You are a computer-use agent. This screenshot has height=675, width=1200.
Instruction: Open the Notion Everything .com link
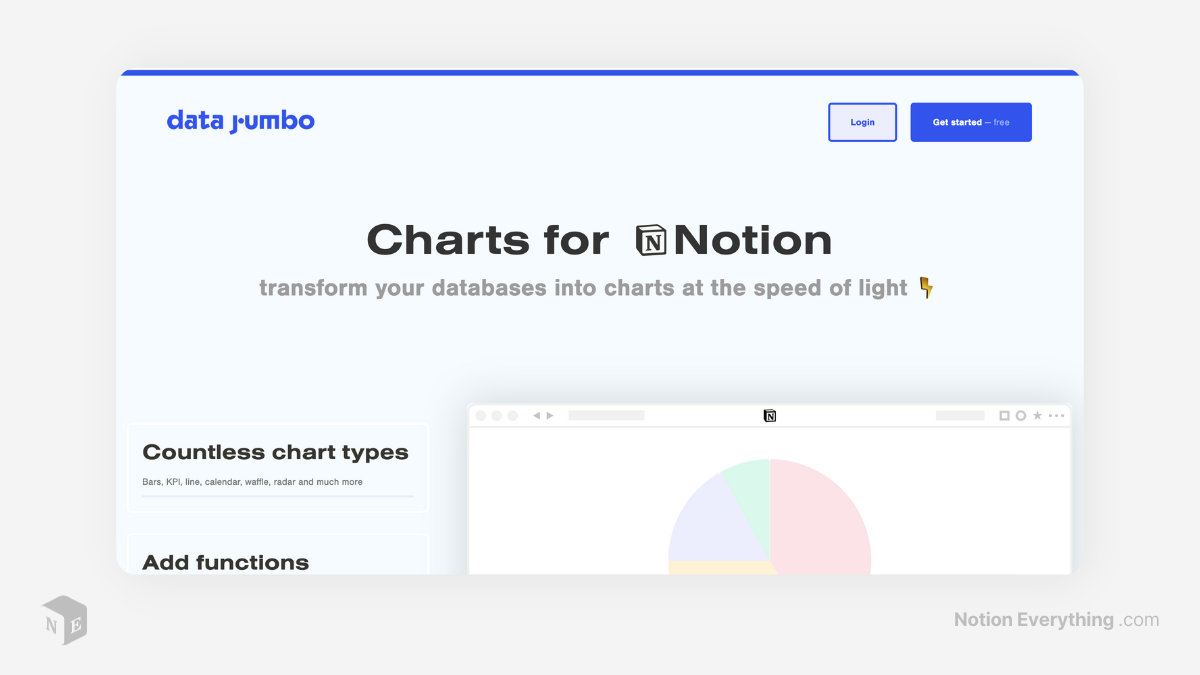click(1055, 620)
